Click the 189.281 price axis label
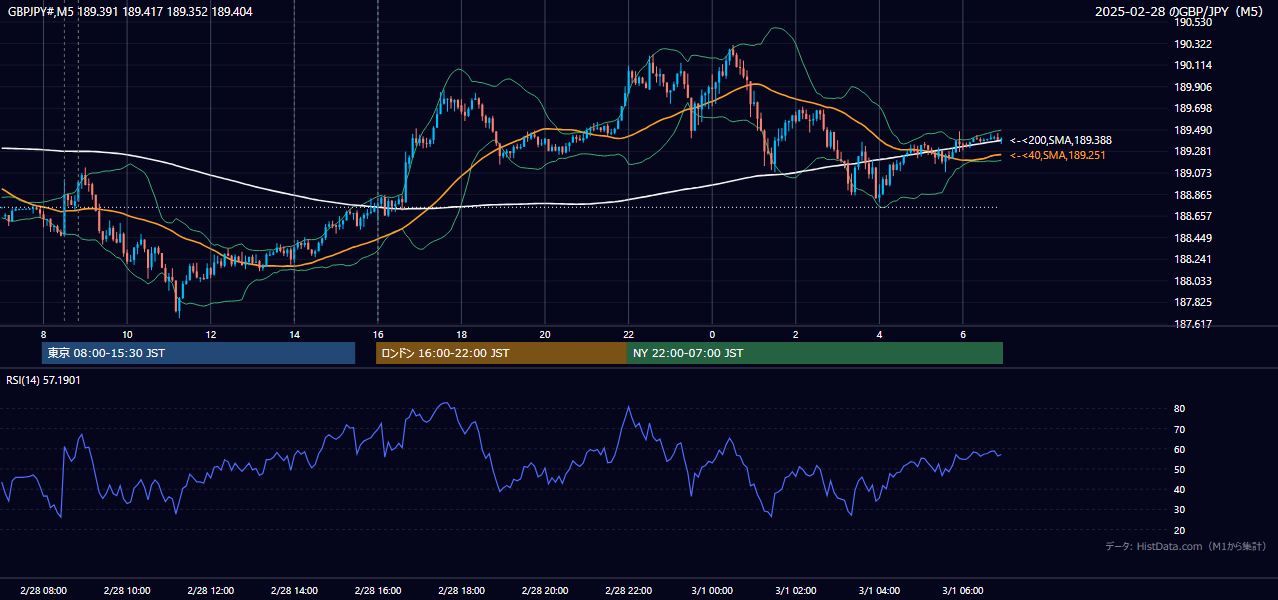1278x600 pixels. (x=1195, y=151)
